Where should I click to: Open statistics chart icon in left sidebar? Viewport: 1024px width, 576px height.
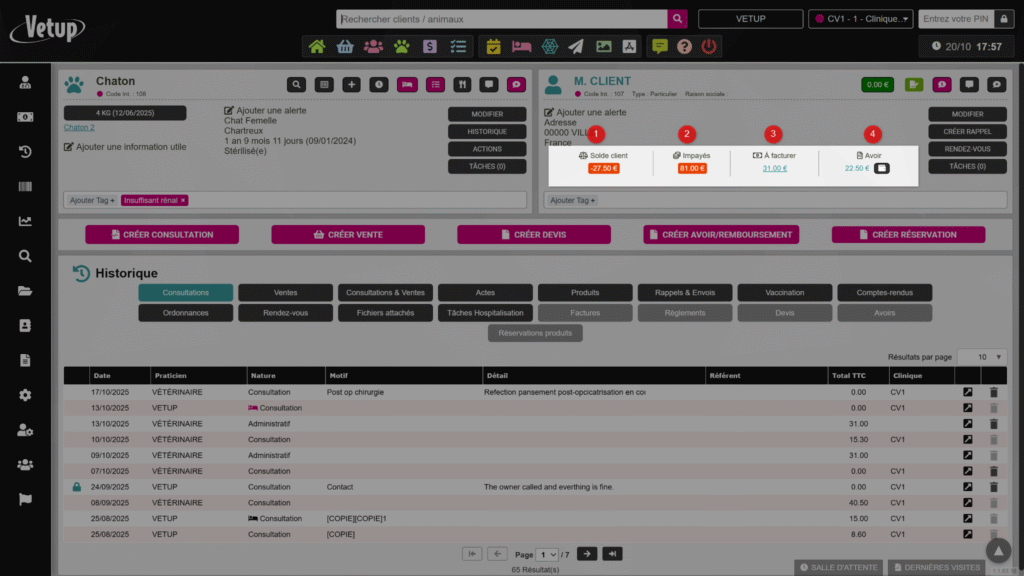pyautogui.click(x=25, y=221)
